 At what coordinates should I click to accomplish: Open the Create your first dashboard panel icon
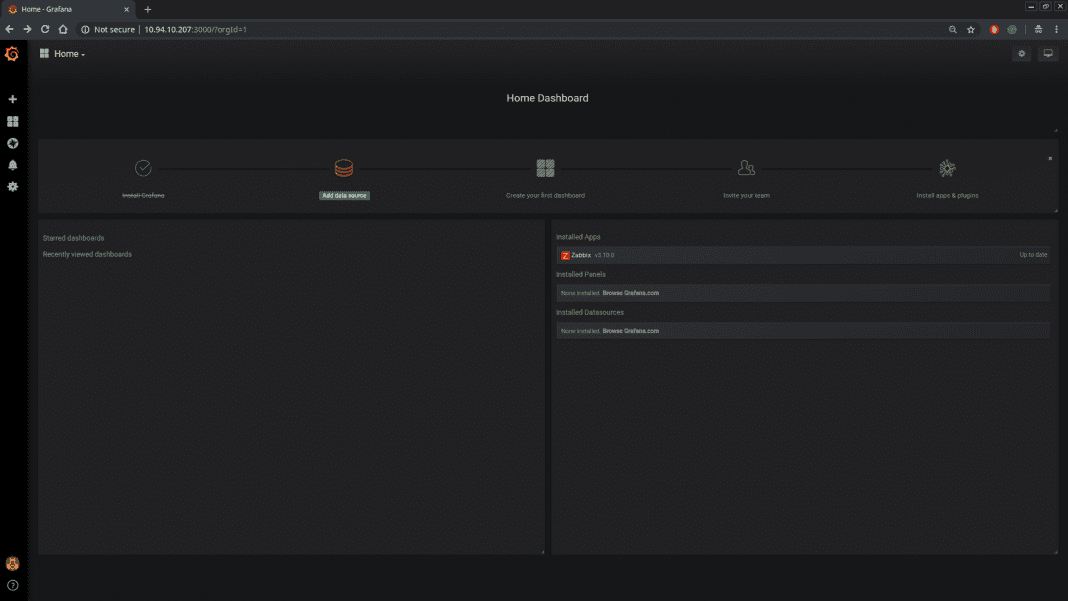point(546,166)
